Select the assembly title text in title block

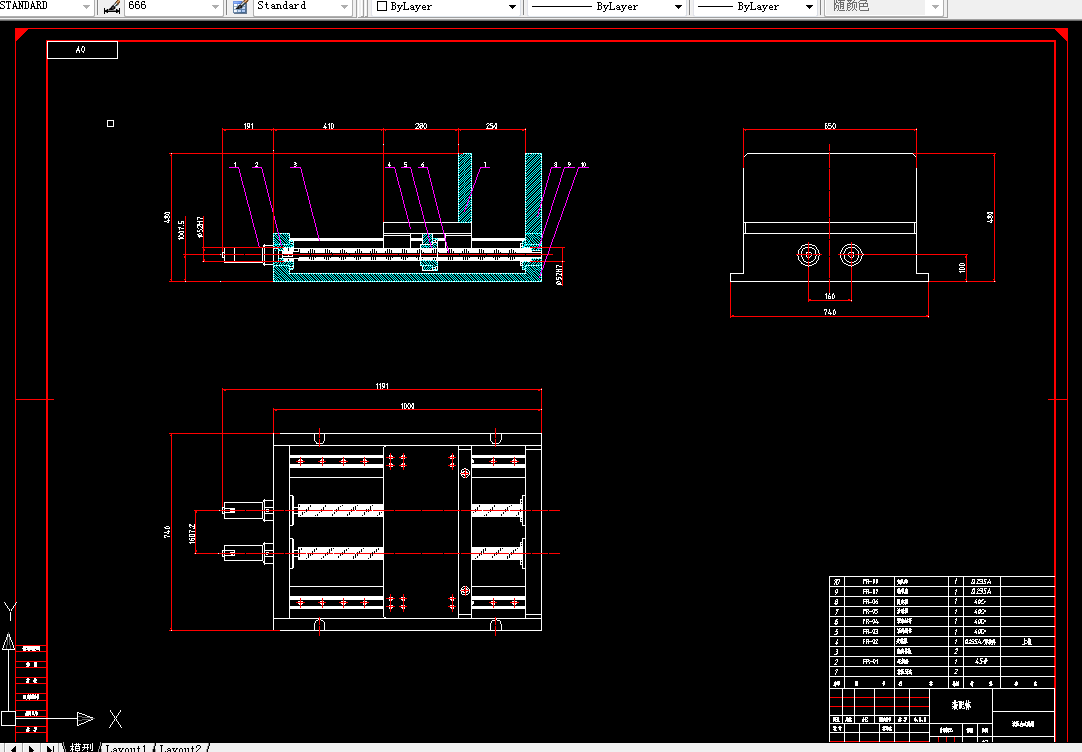(x=961, y=705)
